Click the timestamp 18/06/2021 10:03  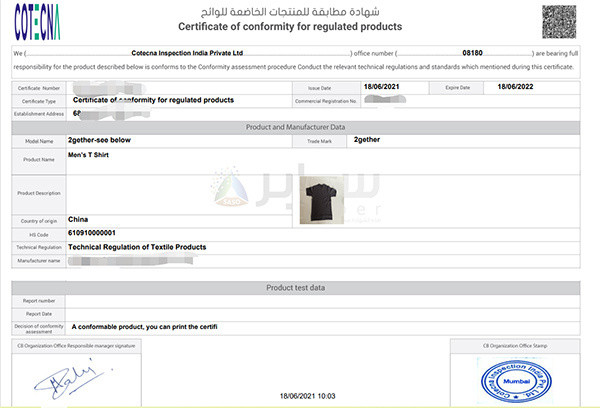click(x=297, y=396)
